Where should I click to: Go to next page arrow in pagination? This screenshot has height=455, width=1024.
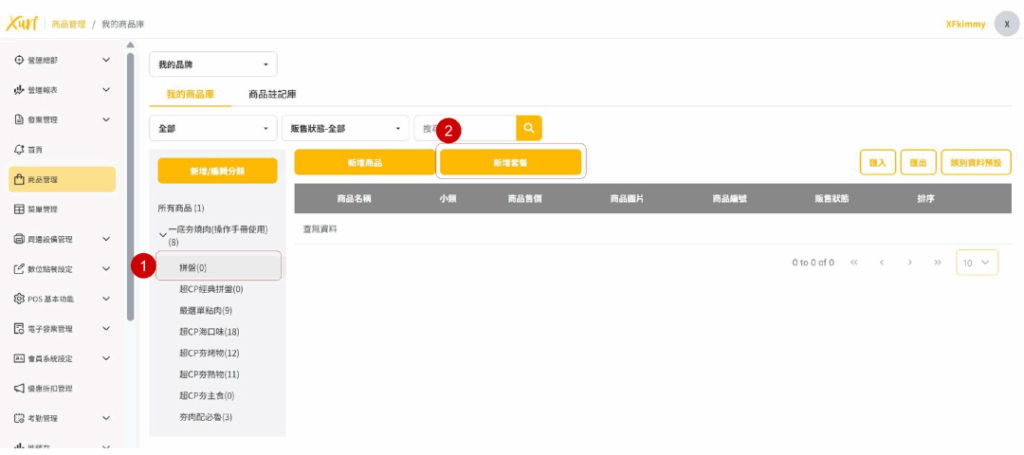910,262
